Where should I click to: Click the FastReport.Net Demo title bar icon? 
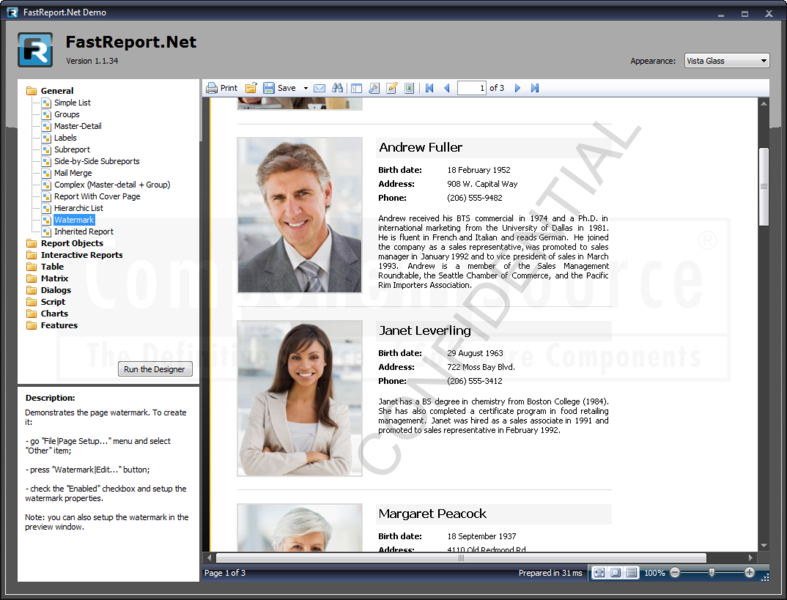coord(12,12)
